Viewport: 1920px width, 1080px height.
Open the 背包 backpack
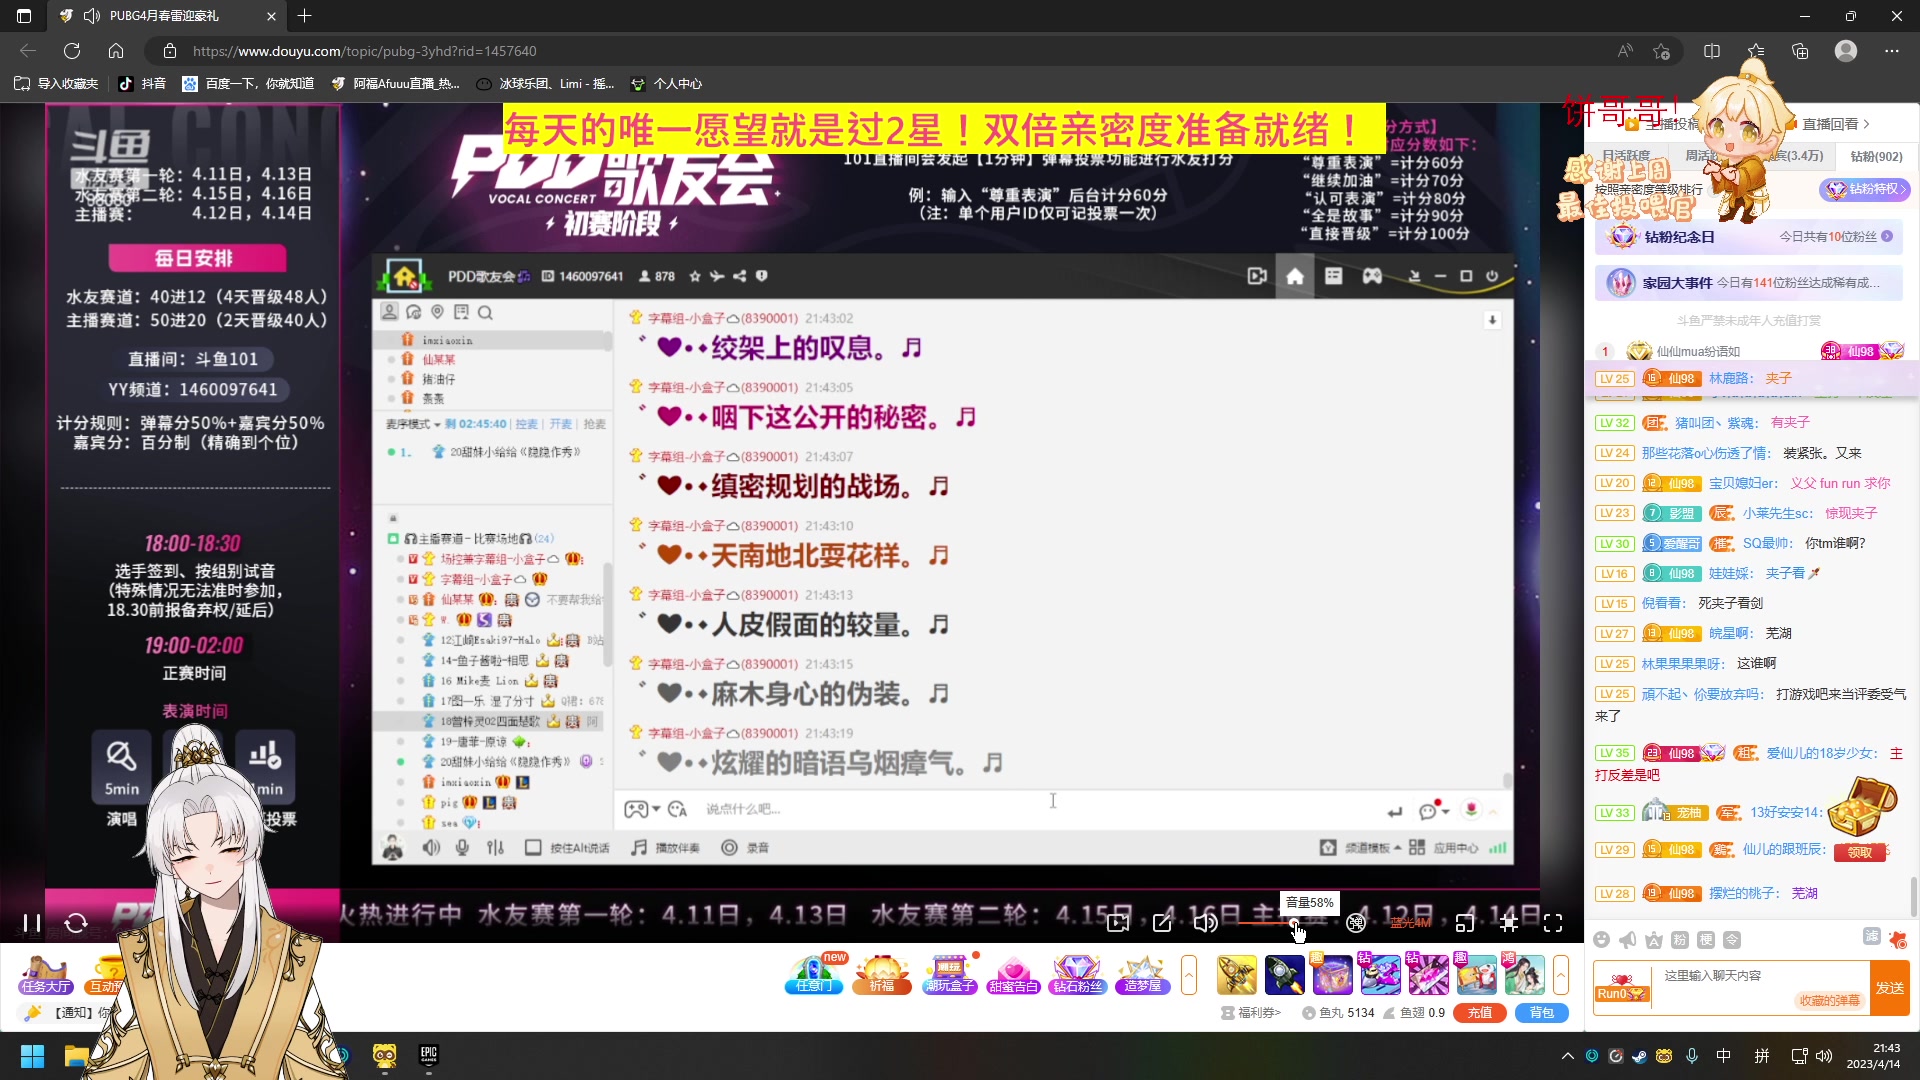tap(1542, 1013)
